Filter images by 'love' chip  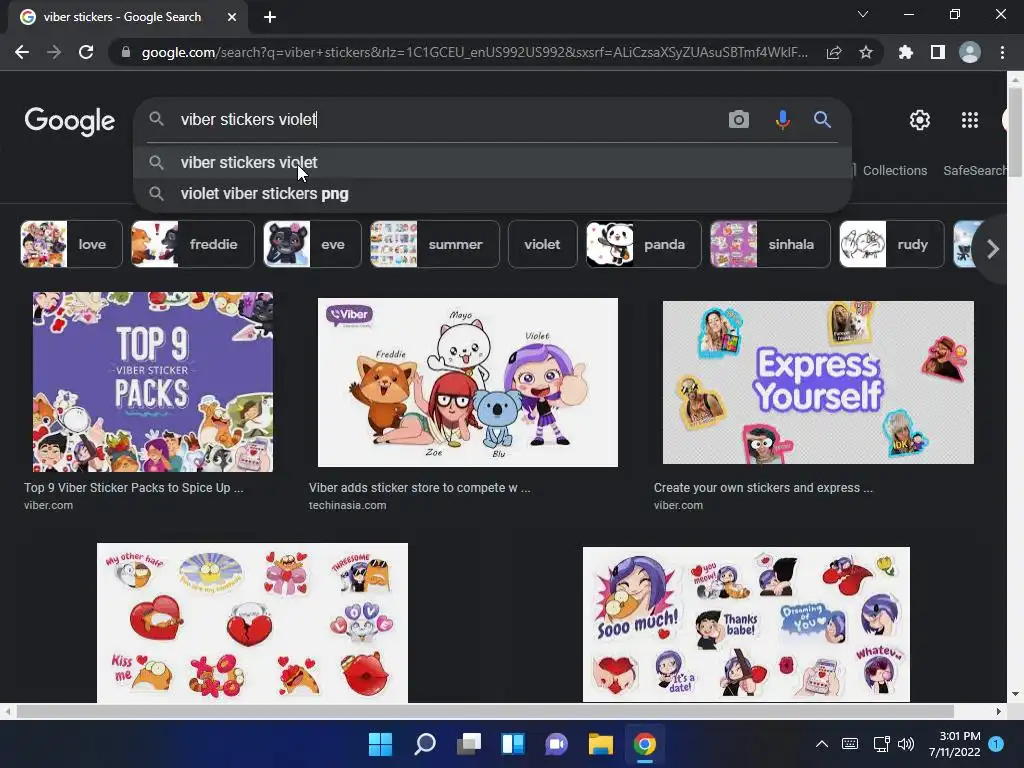71,244
